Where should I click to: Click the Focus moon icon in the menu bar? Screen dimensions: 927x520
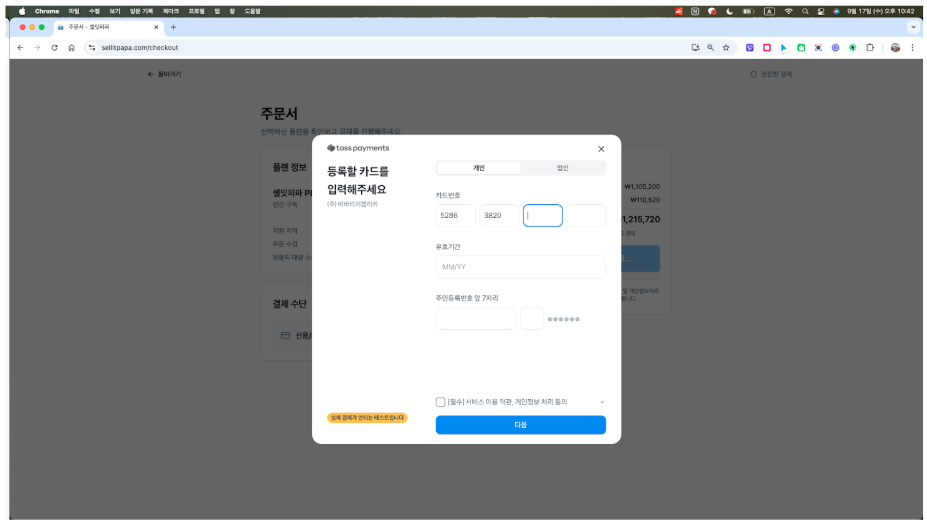(730, 11)
